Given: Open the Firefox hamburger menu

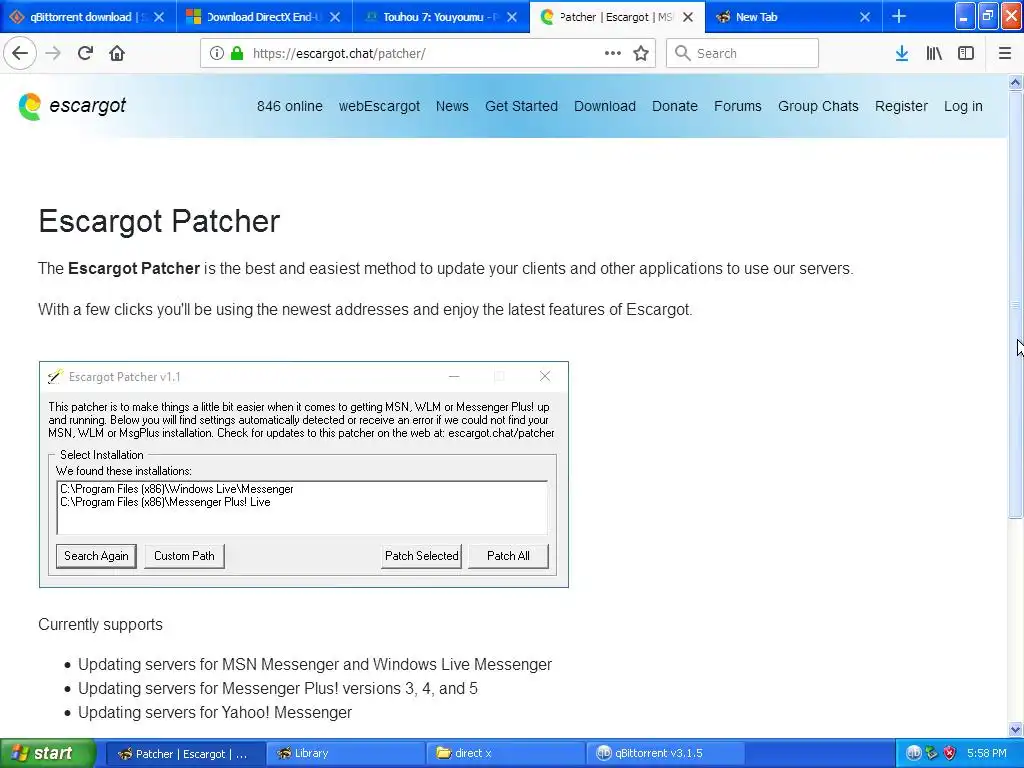Looking at the screenshot, I should (1005, 53).
